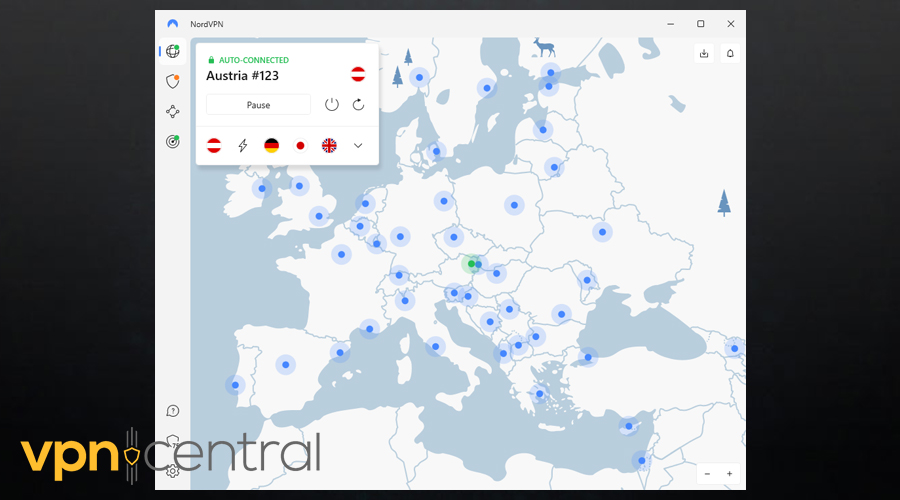Select the Lithuania server marker on map
900x500 pixels.
554,168
